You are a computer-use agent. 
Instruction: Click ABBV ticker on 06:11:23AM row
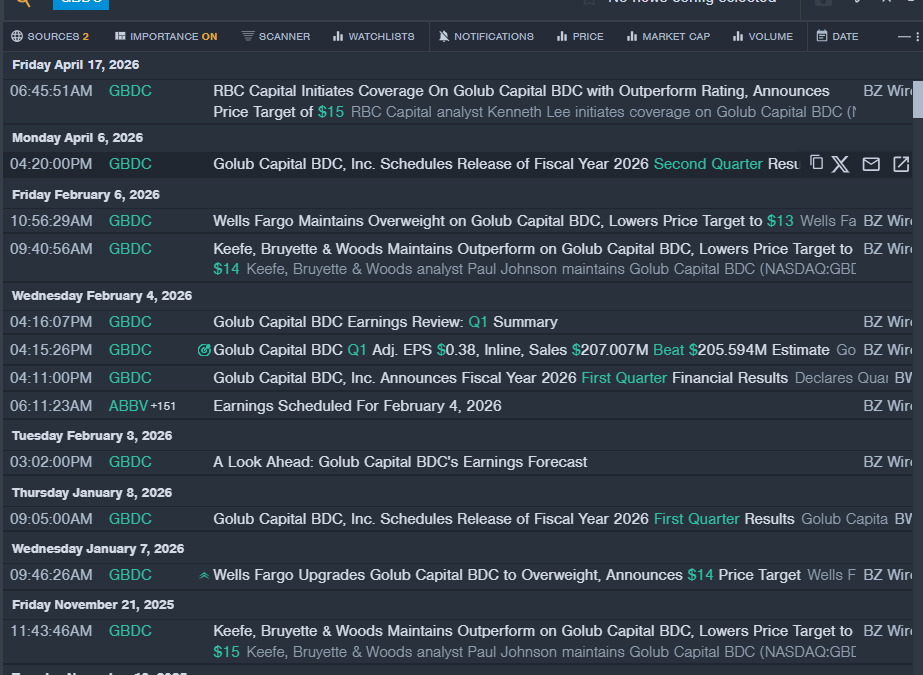click(128, 406)
